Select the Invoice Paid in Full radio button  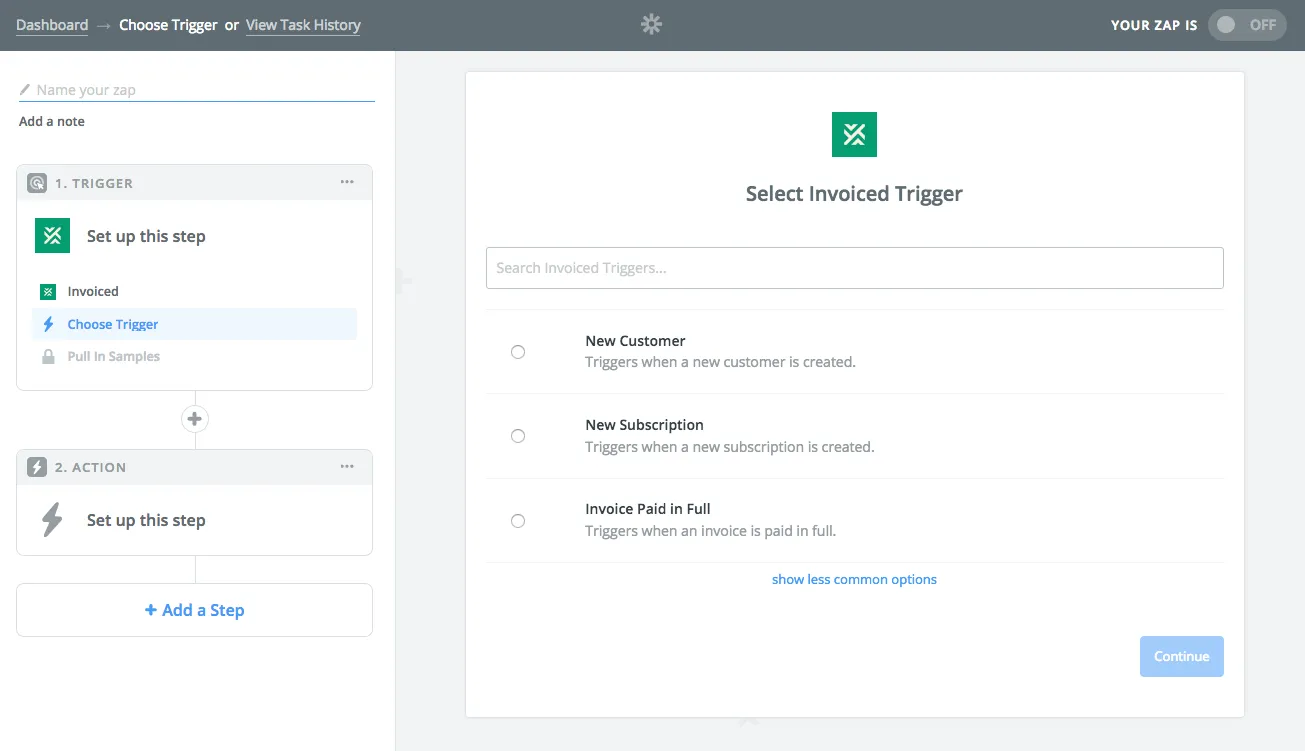pos(518,521)
